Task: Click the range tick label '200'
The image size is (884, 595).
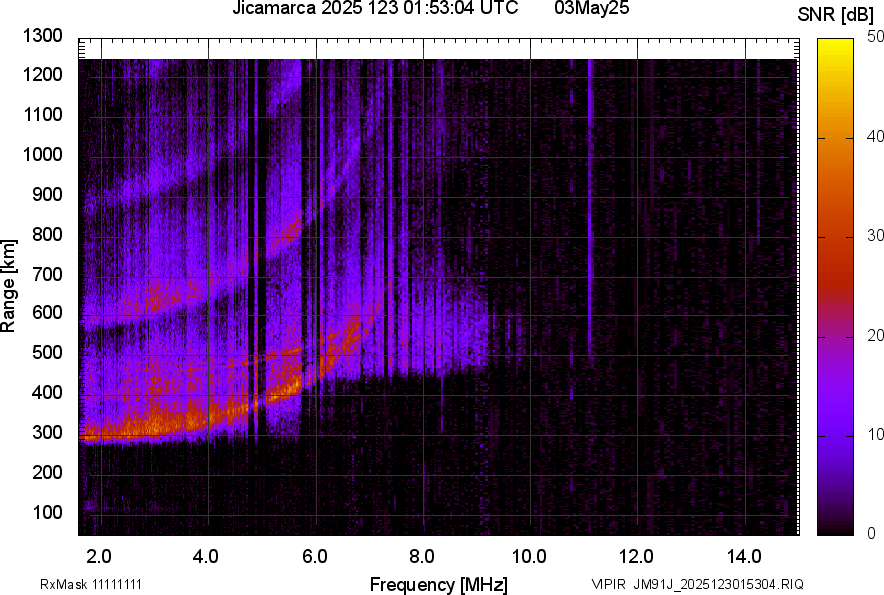Action: 47,472
